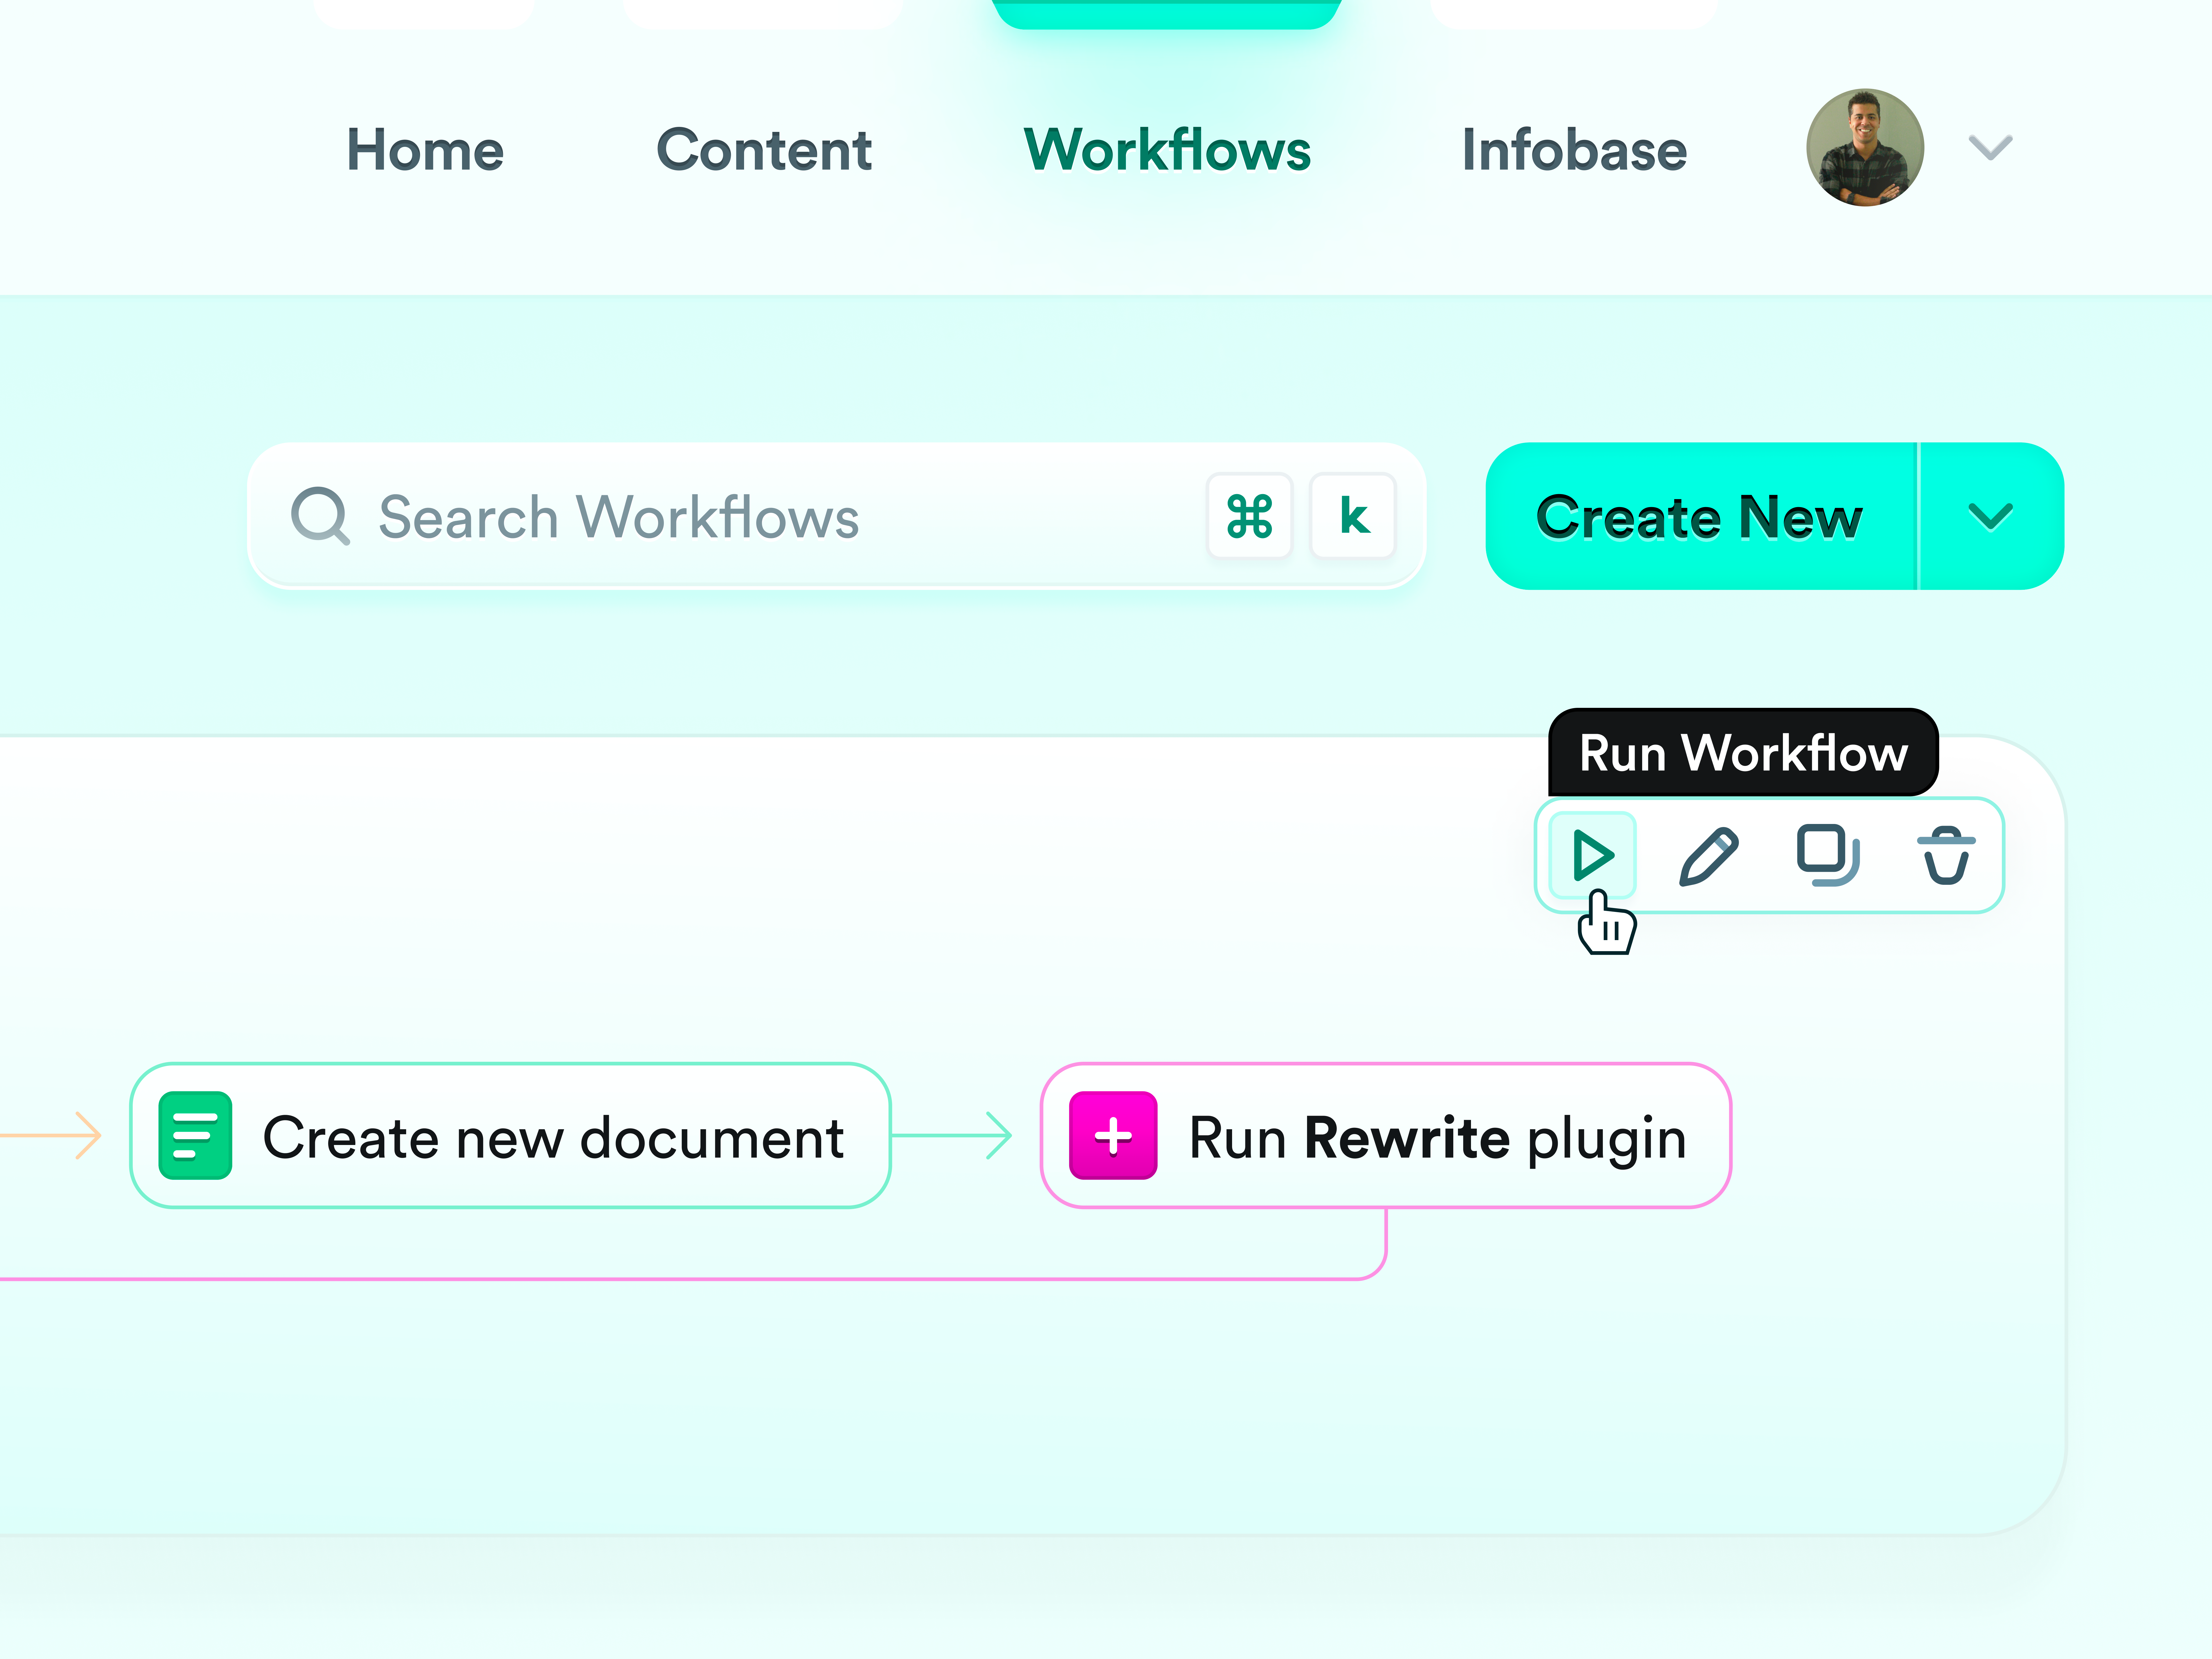
Task: Go to the Home tab
Action: point(425,150)
